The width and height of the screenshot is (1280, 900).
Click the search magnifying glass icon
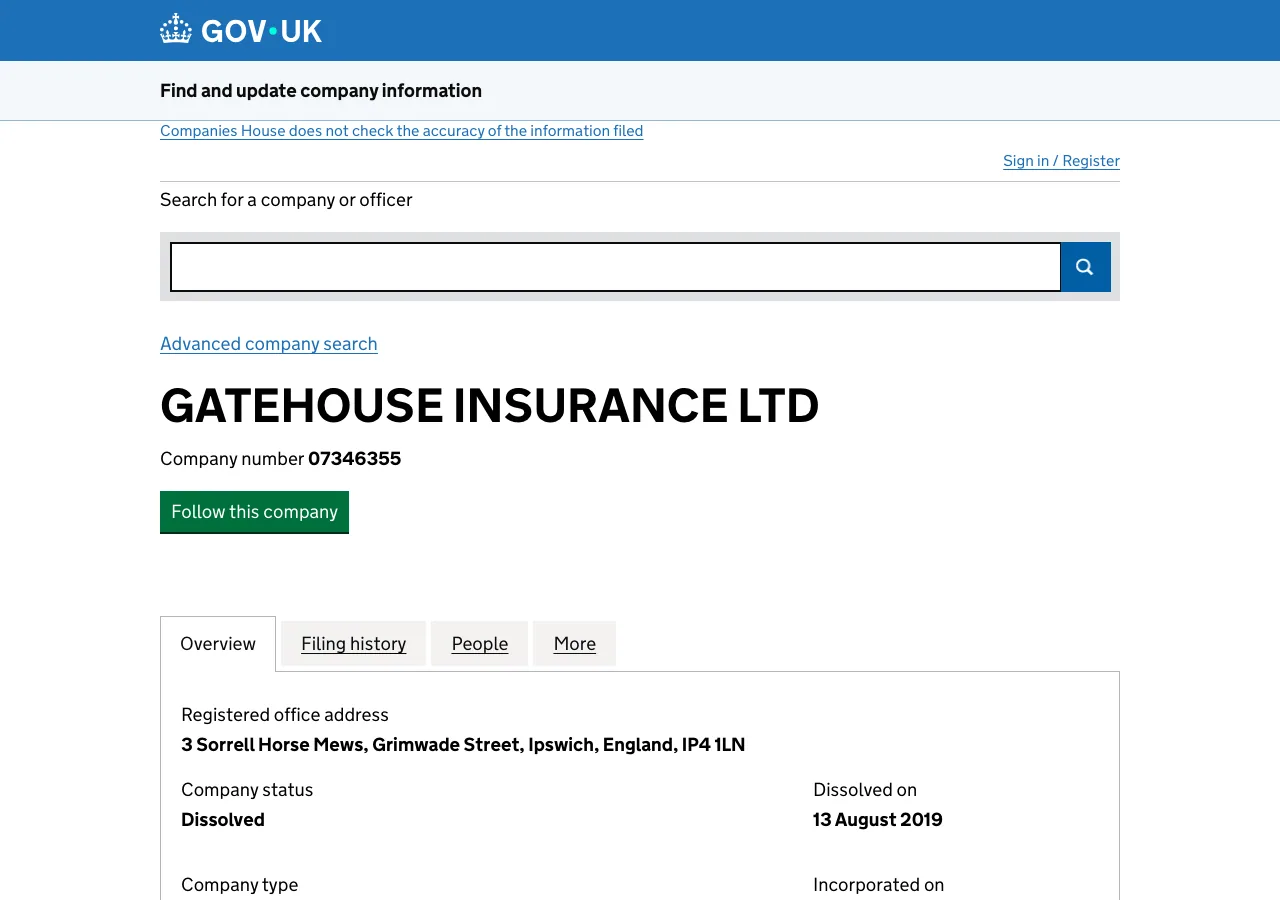tap(1084, 267)
